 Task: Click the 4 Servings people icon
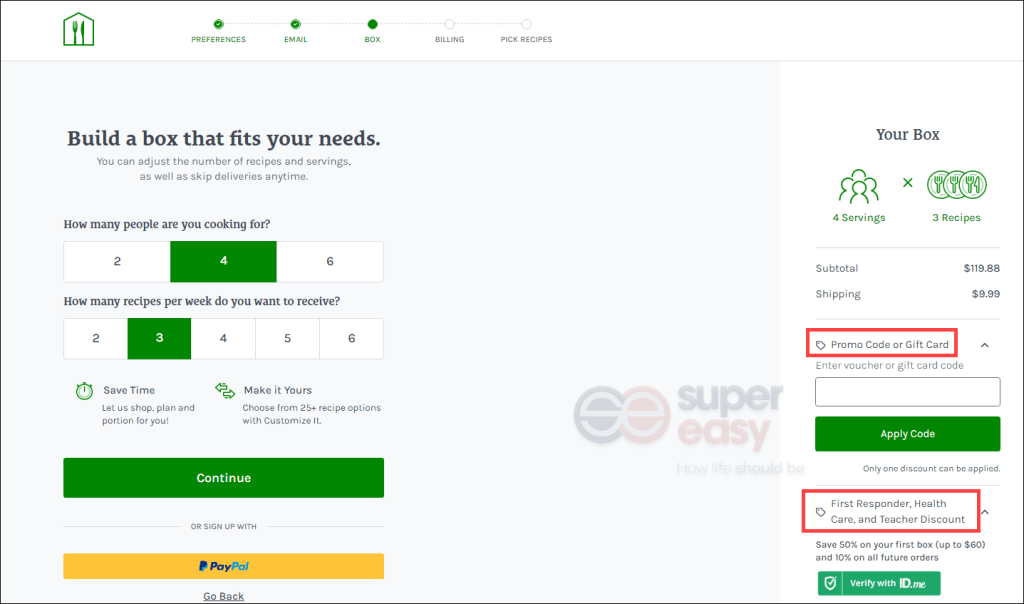(858, 187)
